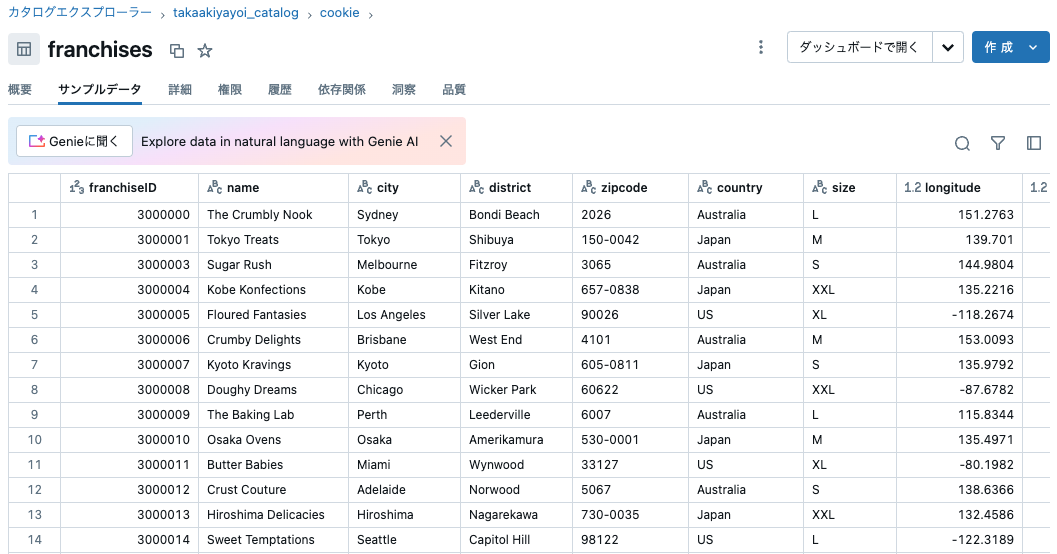This screenshot has width=1057, height=554.
Task: Star the franchises table as favorite
Action: [205, 51]
